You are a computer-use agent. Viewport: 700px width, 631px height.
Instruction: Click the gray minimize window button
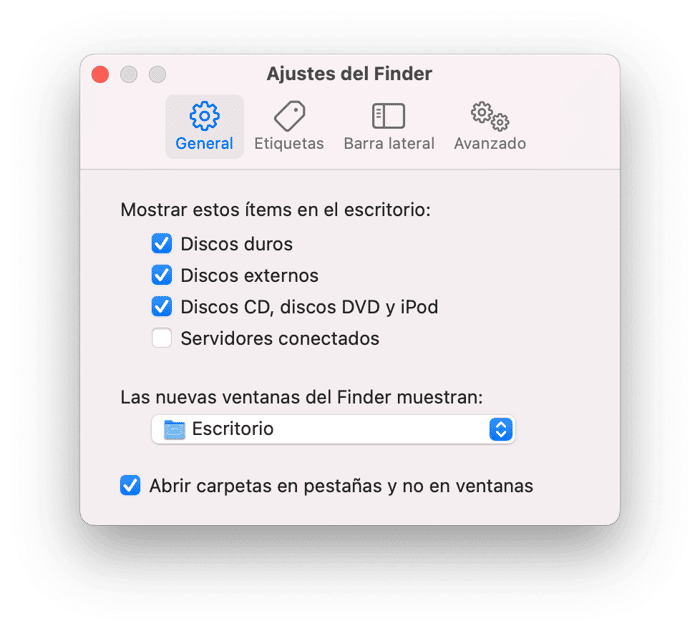(129, 74)
